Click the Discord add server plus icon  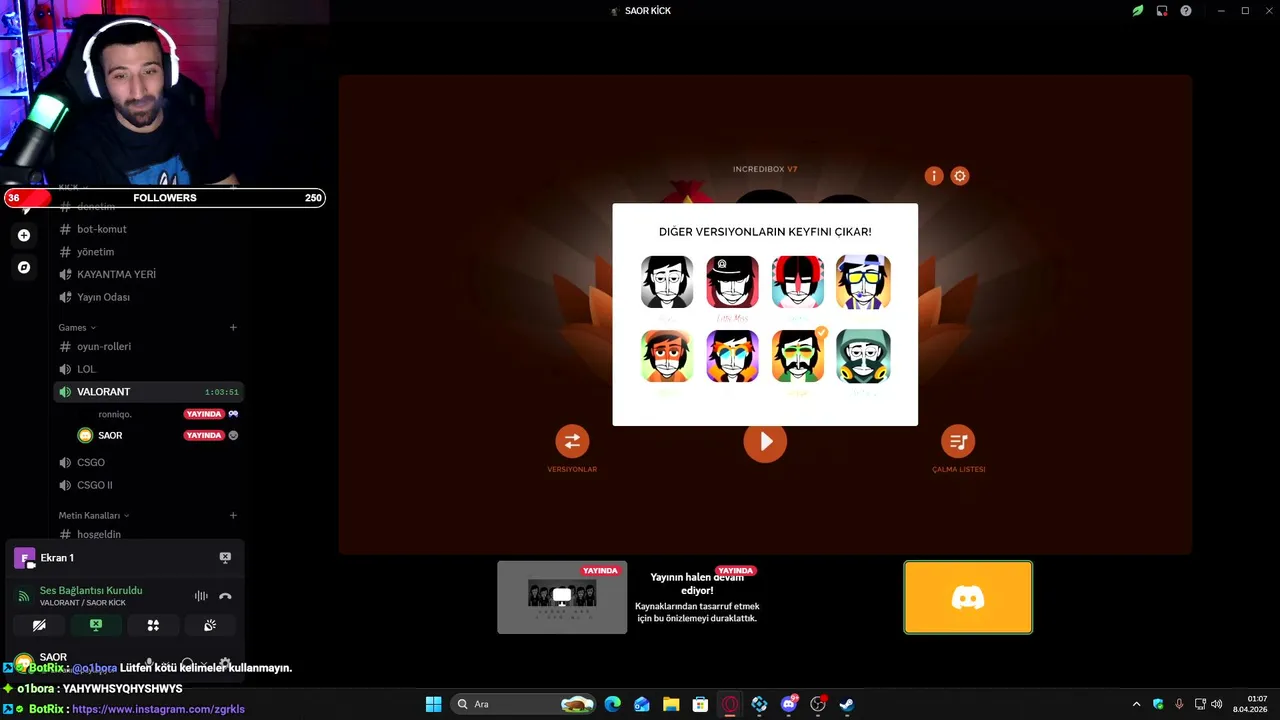[24, 235]
